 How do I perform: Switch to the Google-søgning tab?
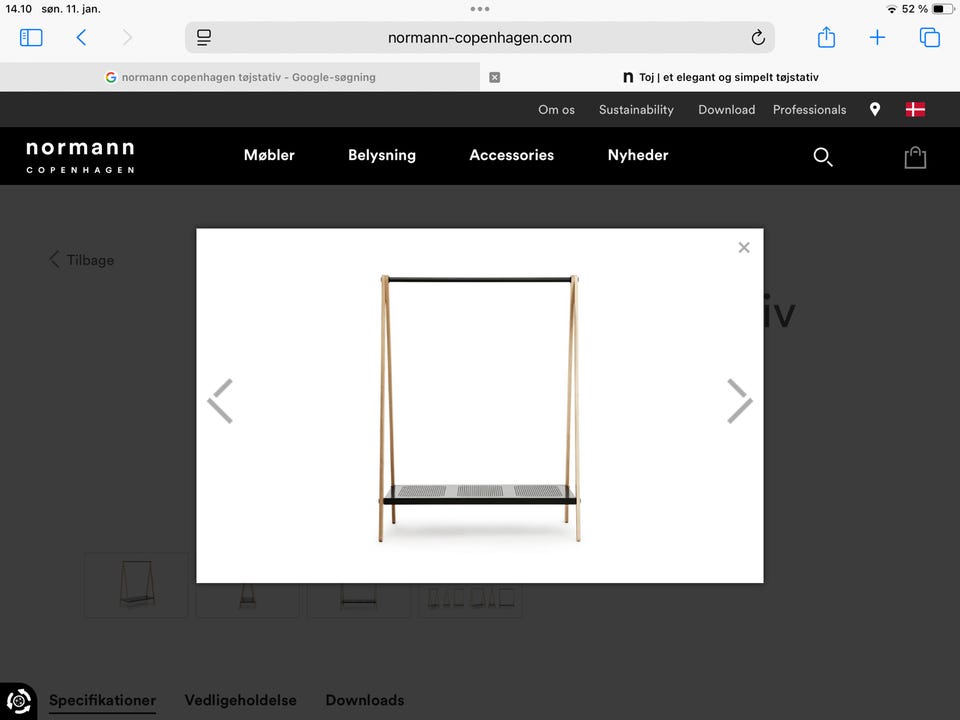(x=246, y=77)
